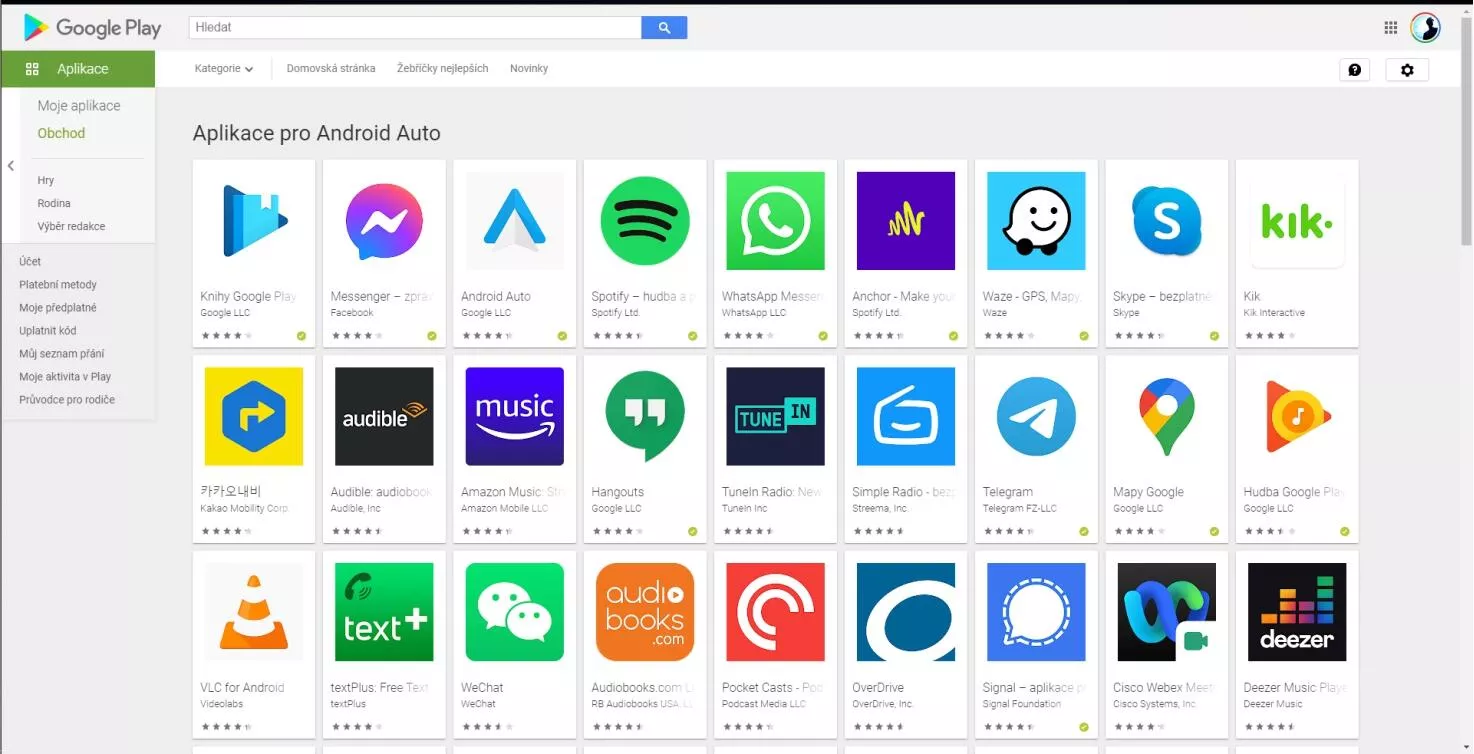Open Moje předplatné link
Screen dimensions: 1474x754
58,308
